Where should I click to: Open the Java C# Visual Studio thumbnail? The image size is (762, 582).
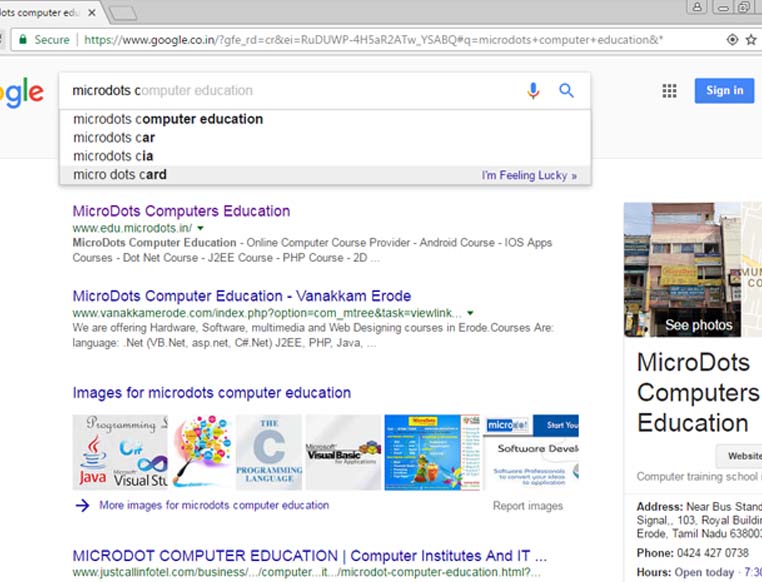pos(120,452)
